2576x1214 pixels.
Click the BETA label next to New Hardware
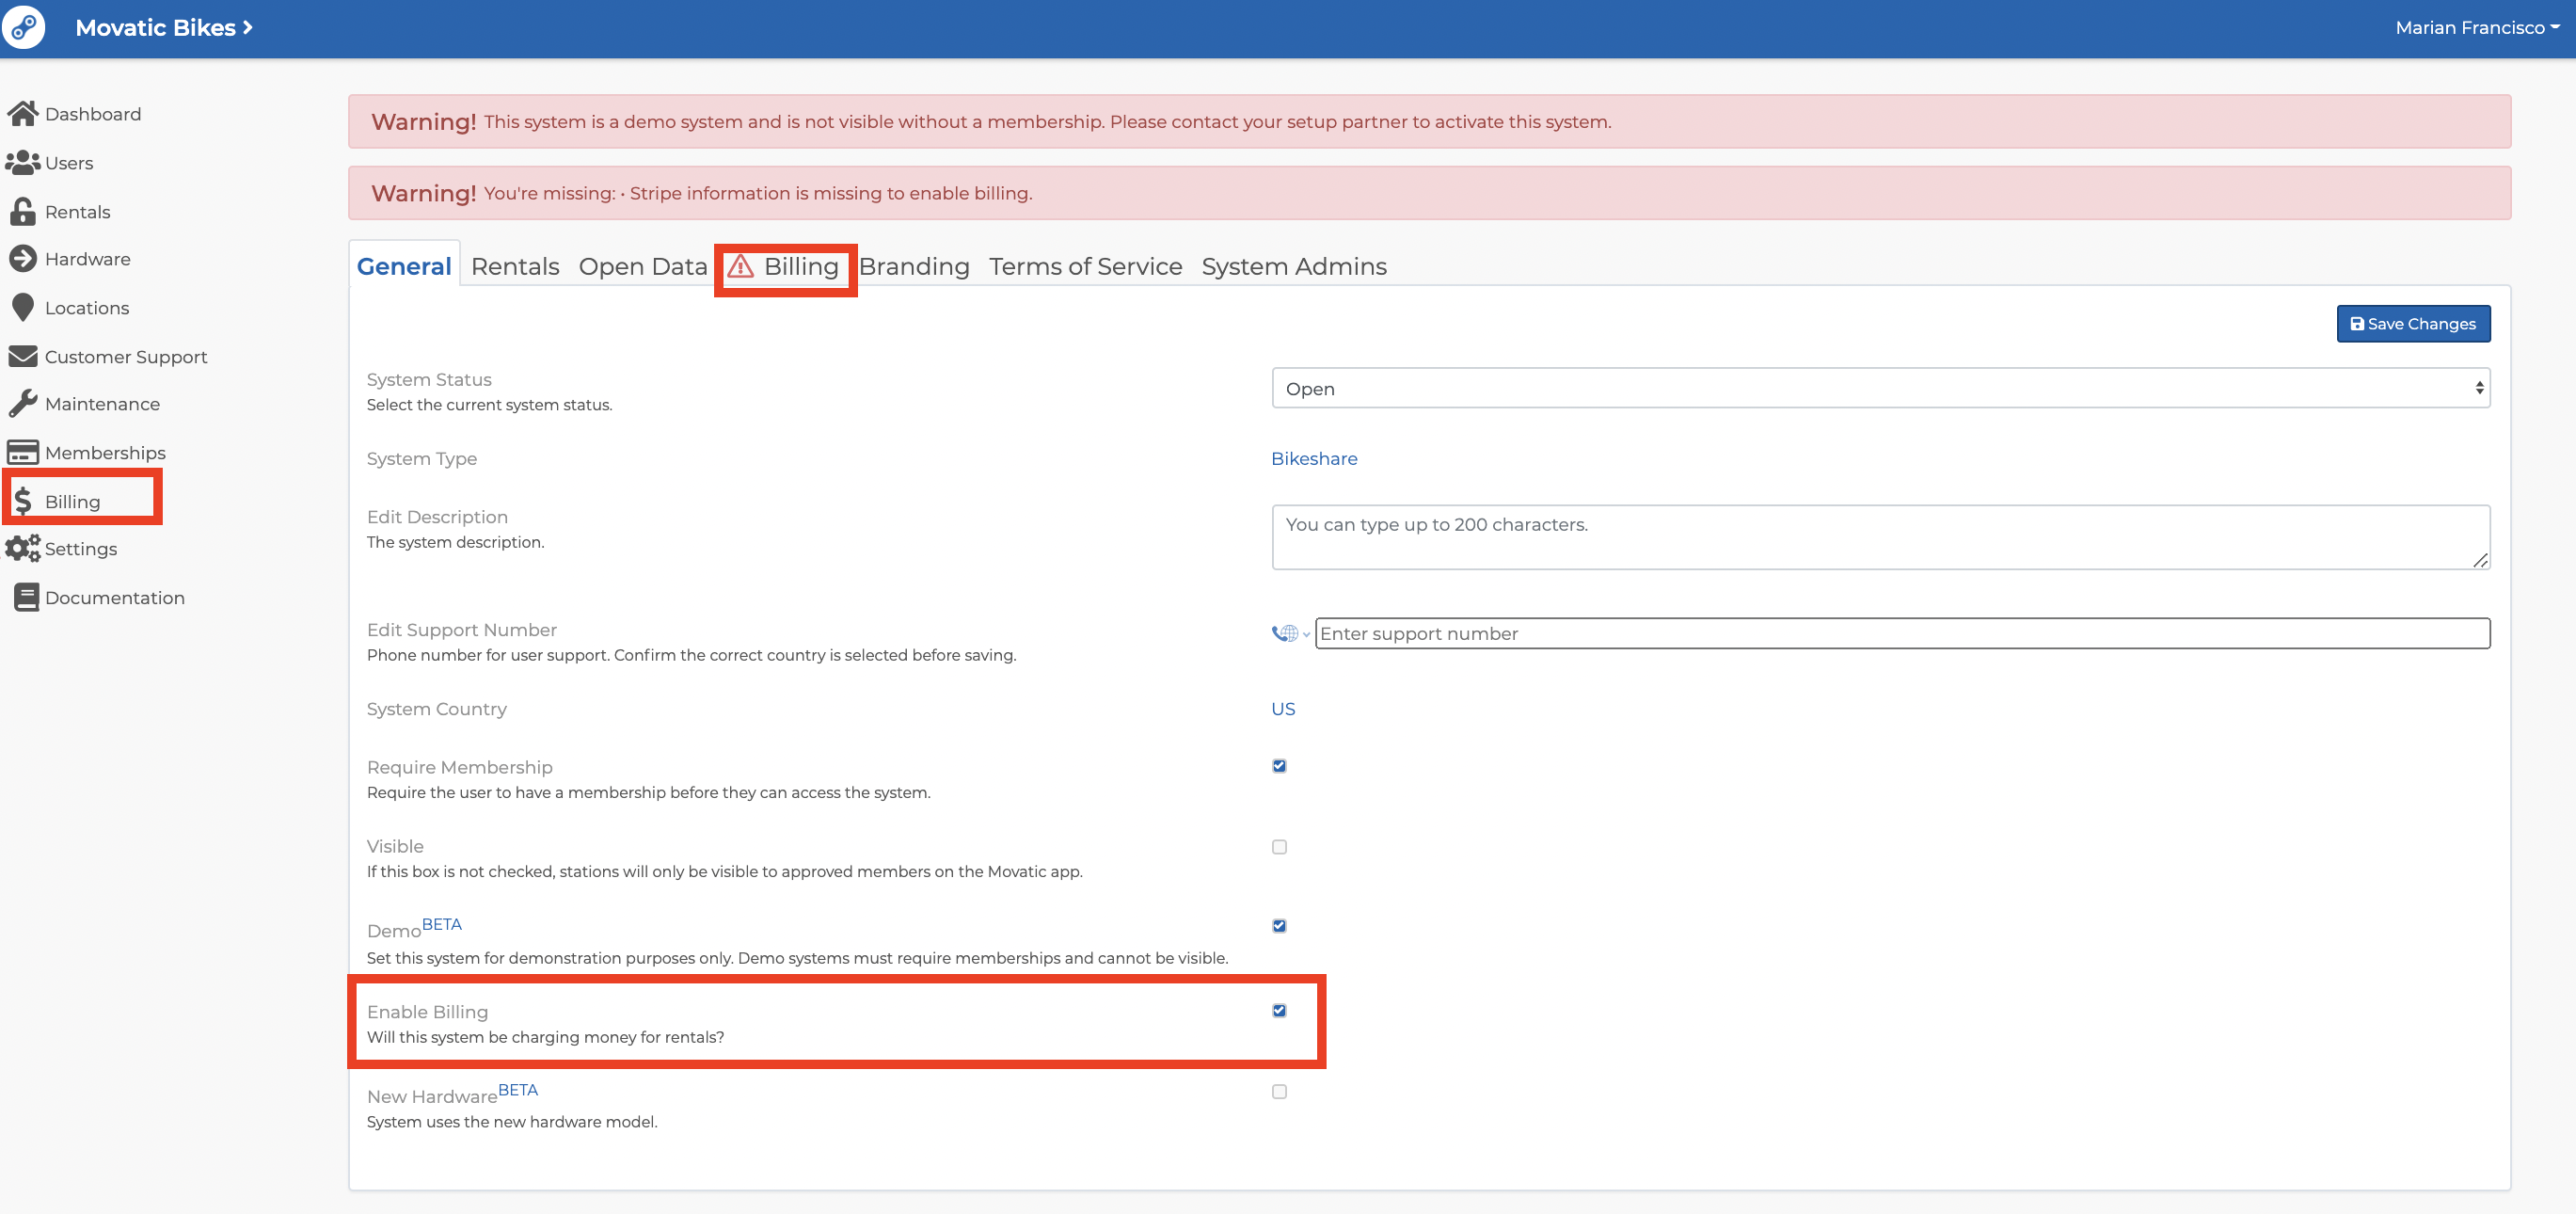point(517,1090)
